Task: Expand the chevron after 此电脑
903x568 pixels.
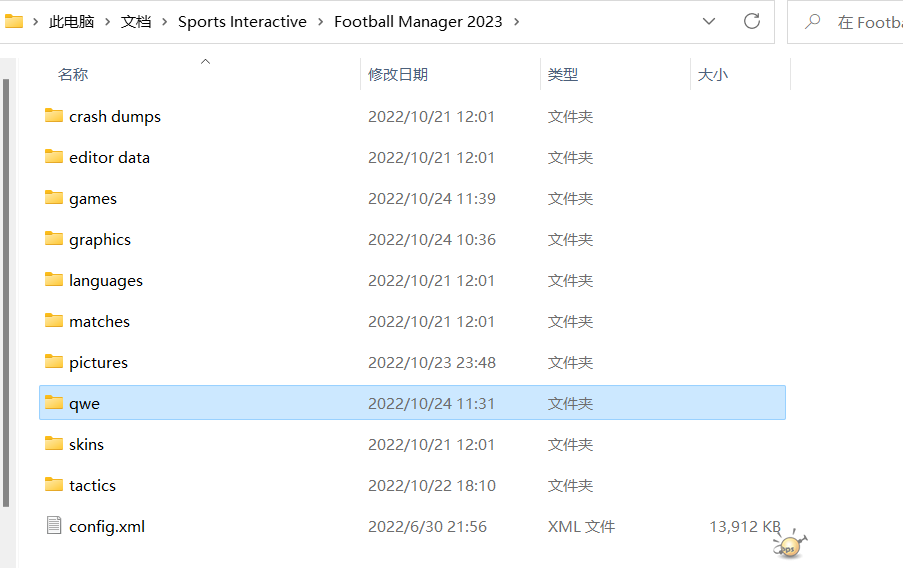Action: pyautogui.click(x=108, y=22)
